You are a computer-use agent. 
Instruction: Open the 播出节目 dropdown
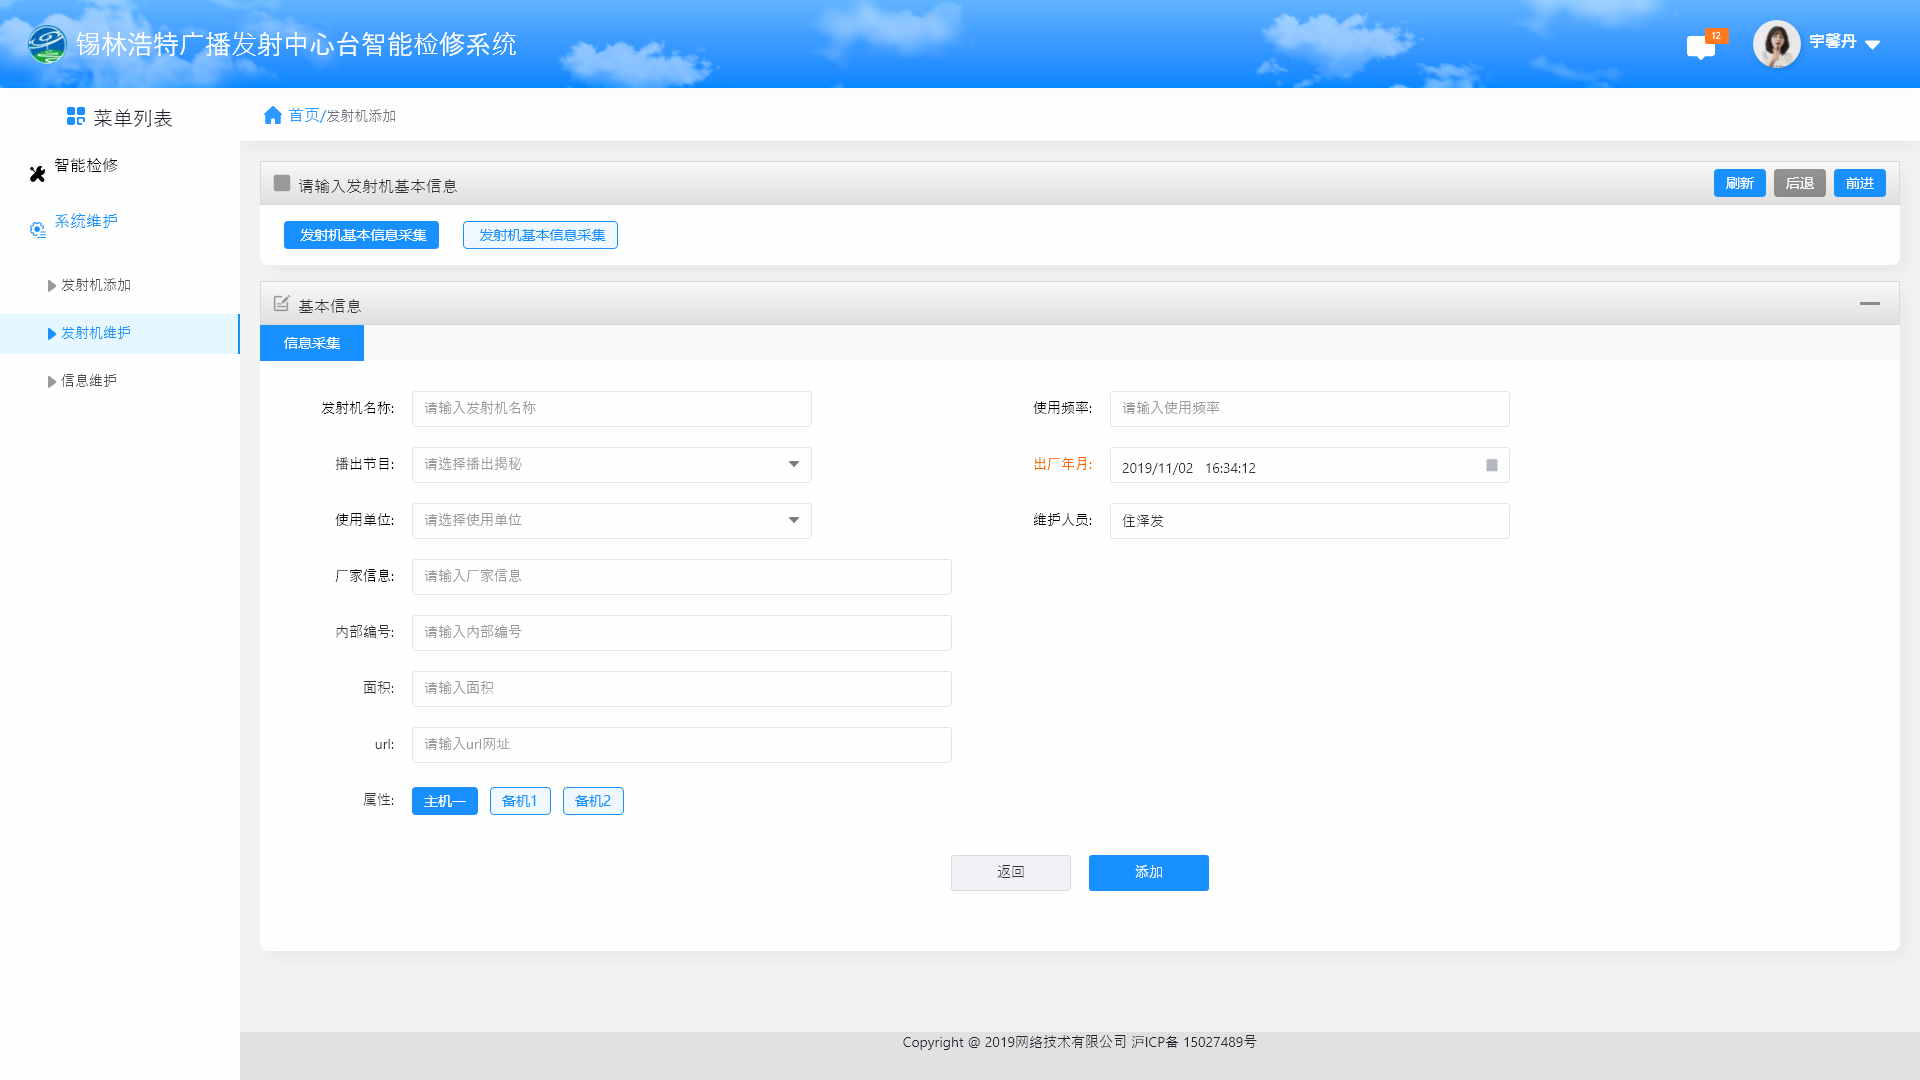click(612, 465)
